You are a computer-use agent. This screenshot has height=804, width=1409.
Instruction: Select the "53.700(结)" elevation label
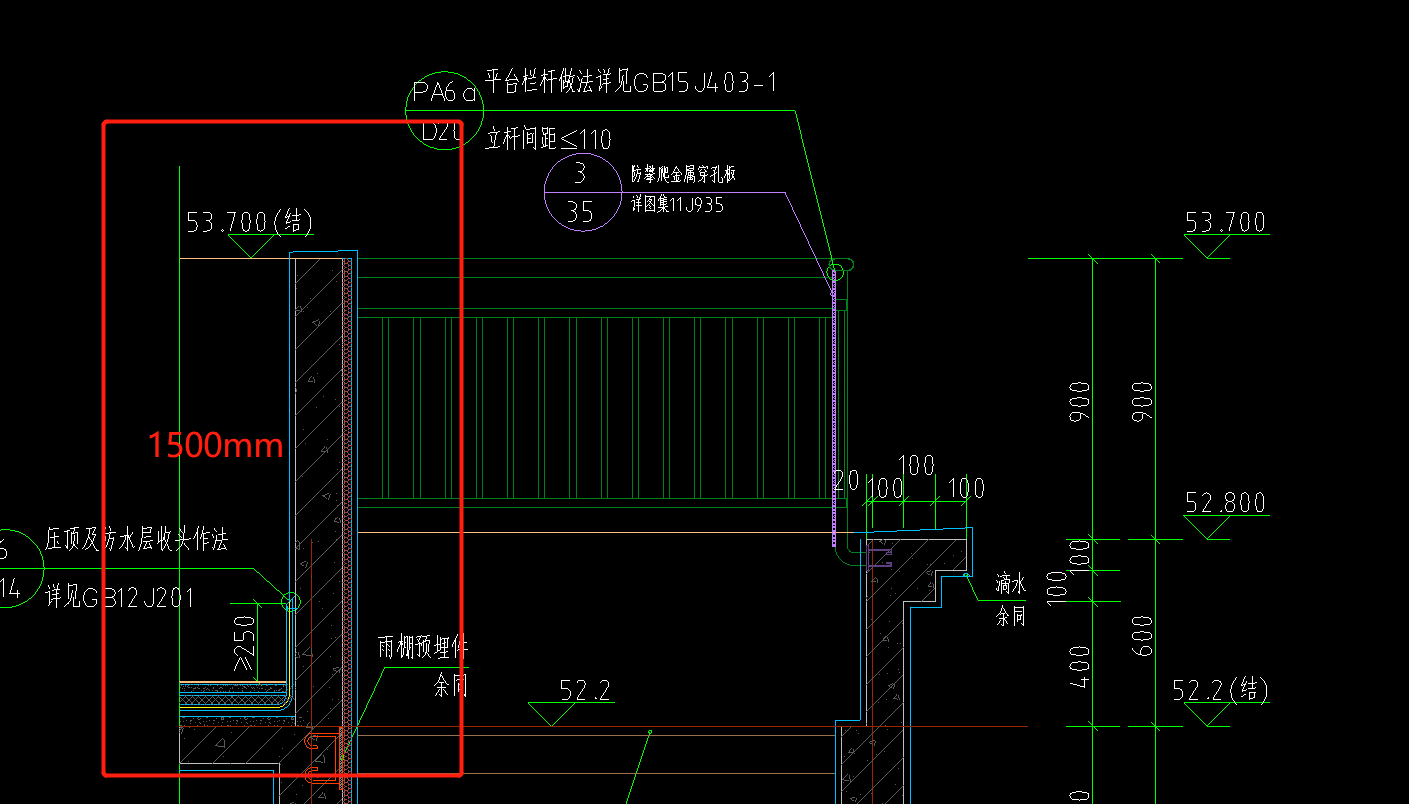tap(251, 221)
